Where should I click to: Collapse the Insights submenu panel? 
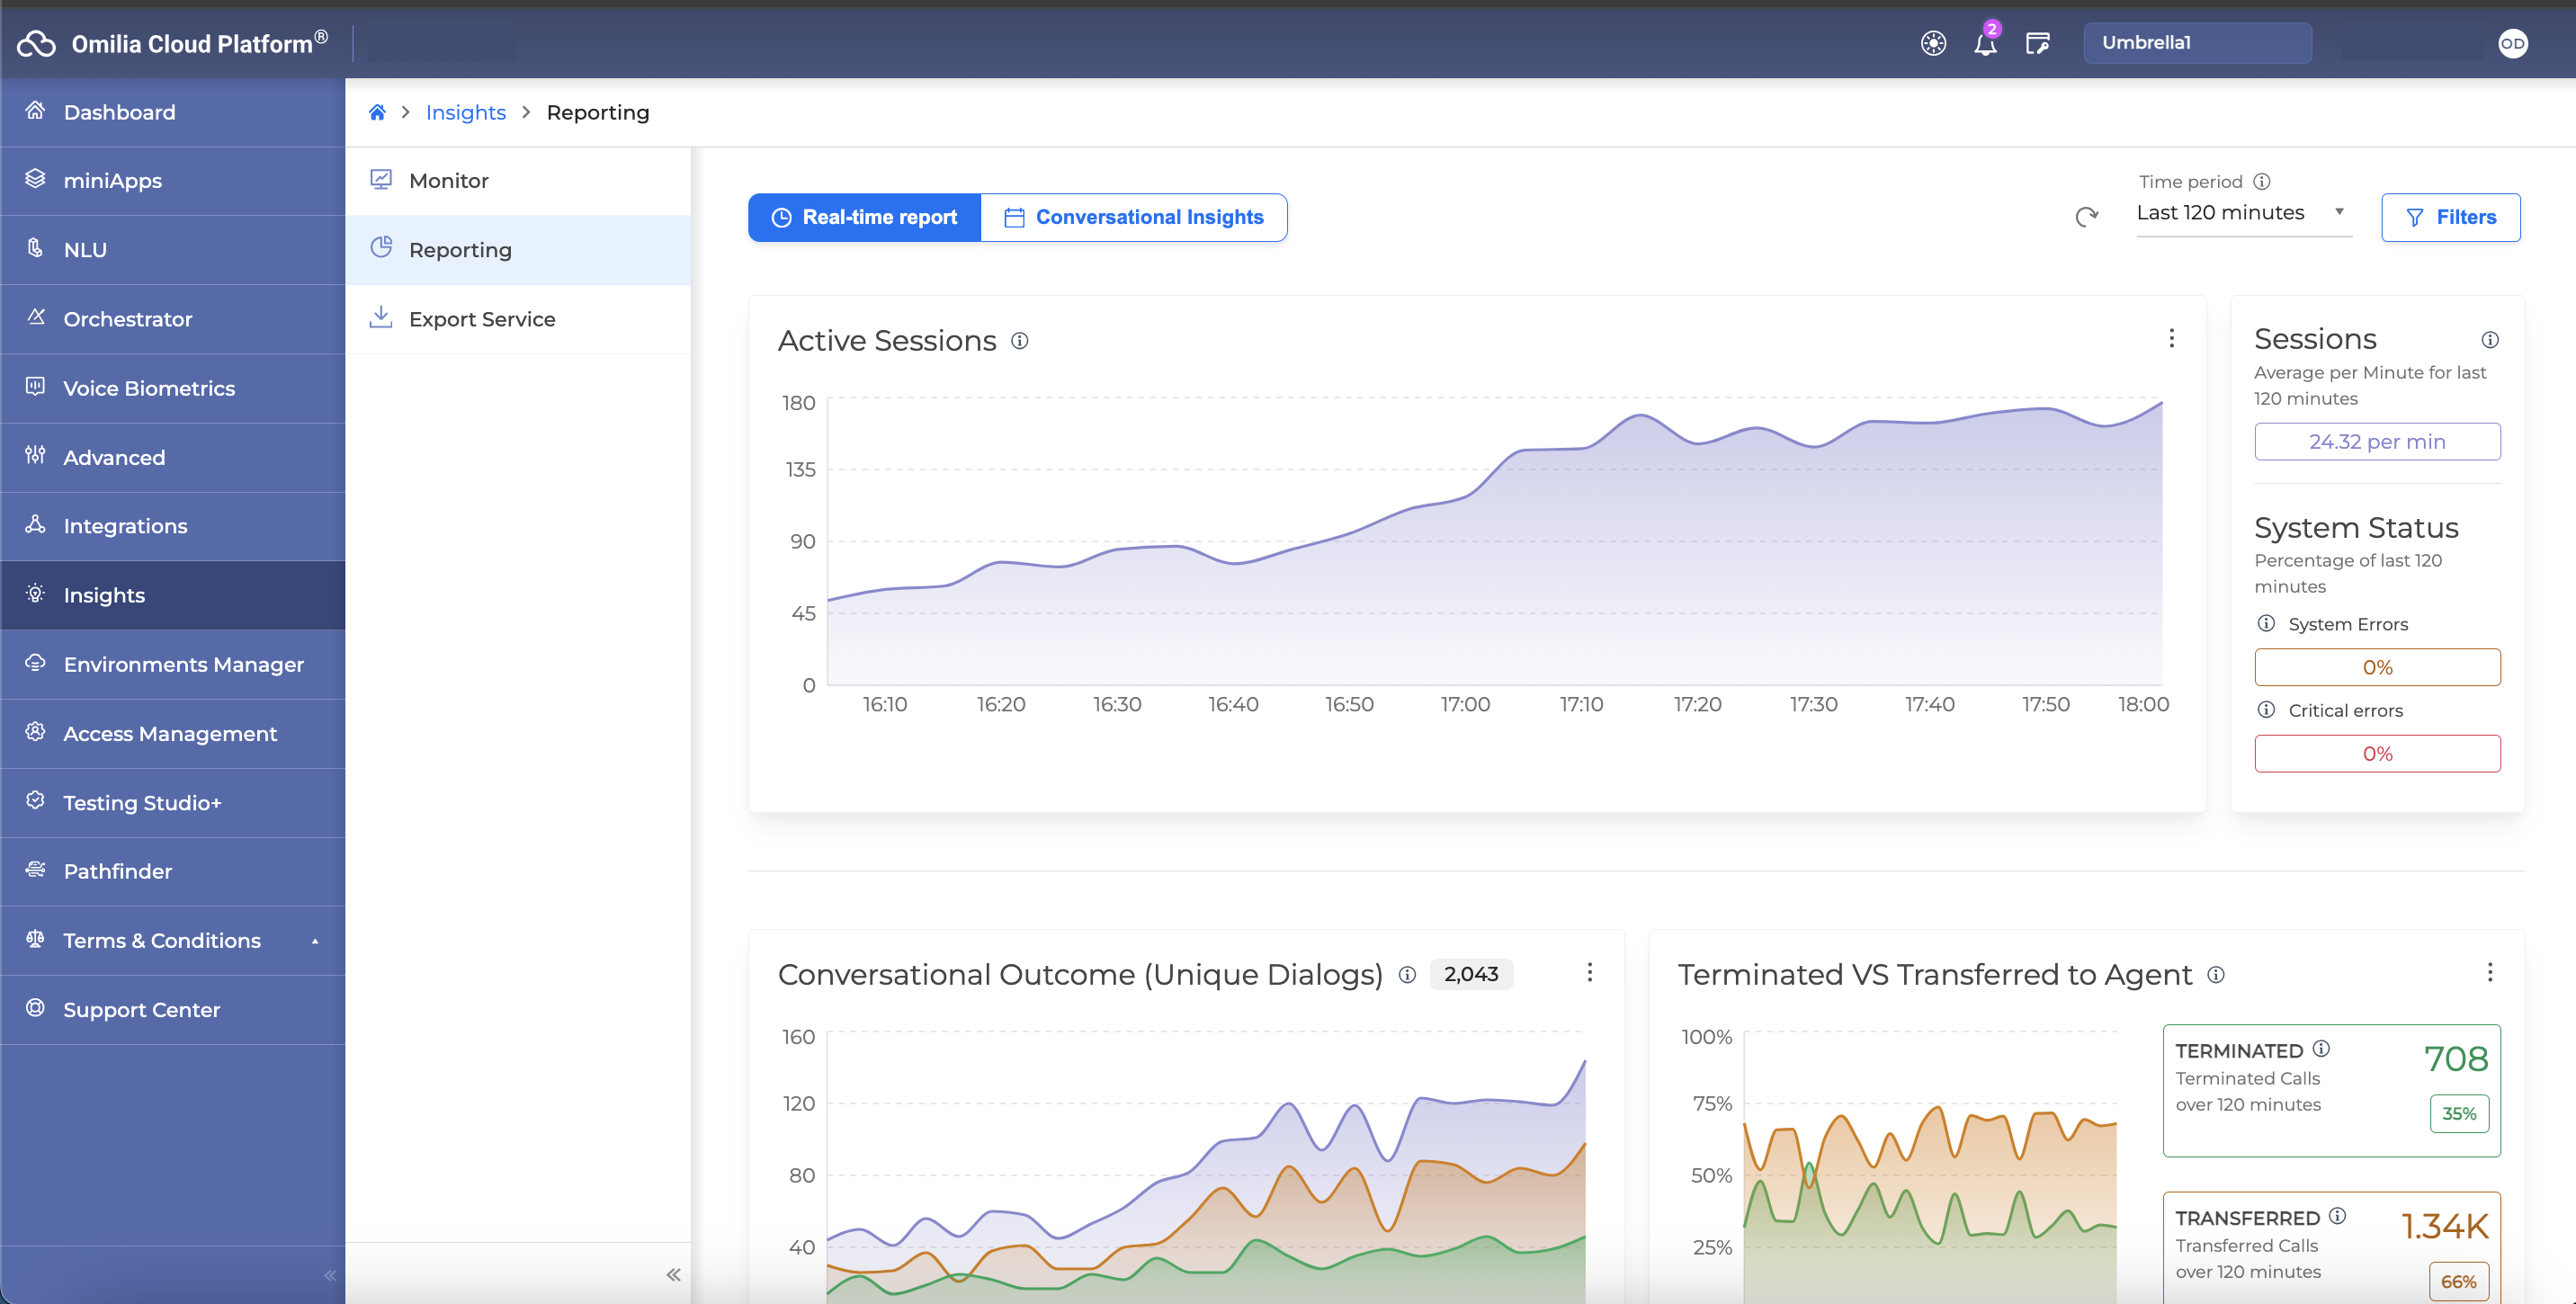tap(673, 1275)
